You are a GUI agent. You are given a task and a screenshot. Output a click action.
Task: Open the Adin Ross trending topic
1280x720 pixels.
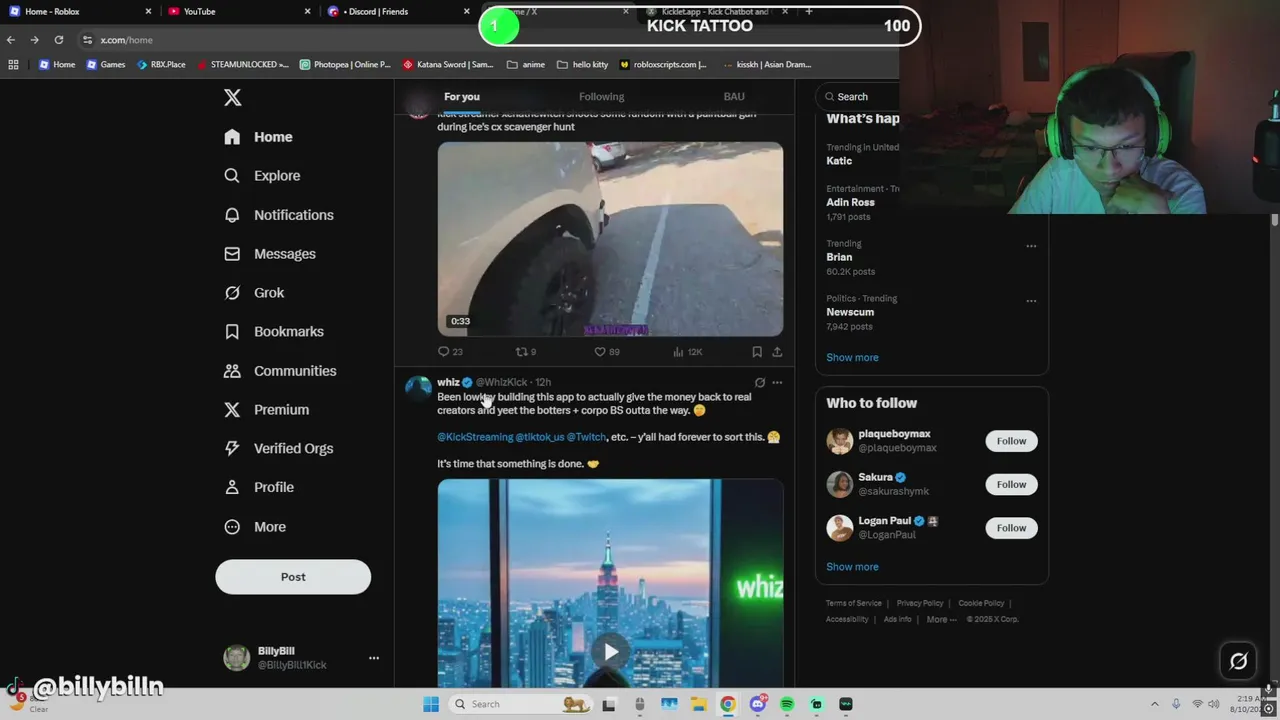[x=851, y=202]
